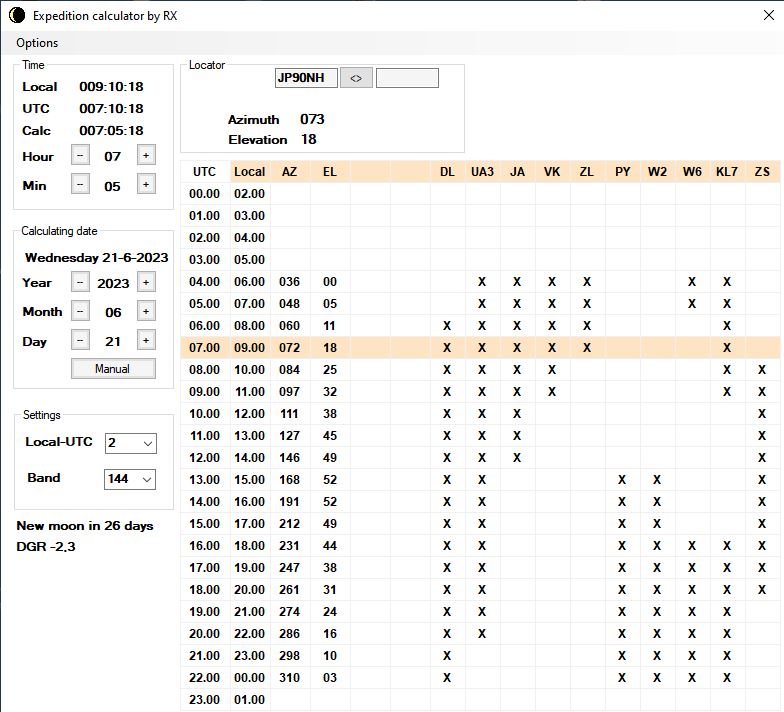Open the Options menu

[x=37, y=43]
